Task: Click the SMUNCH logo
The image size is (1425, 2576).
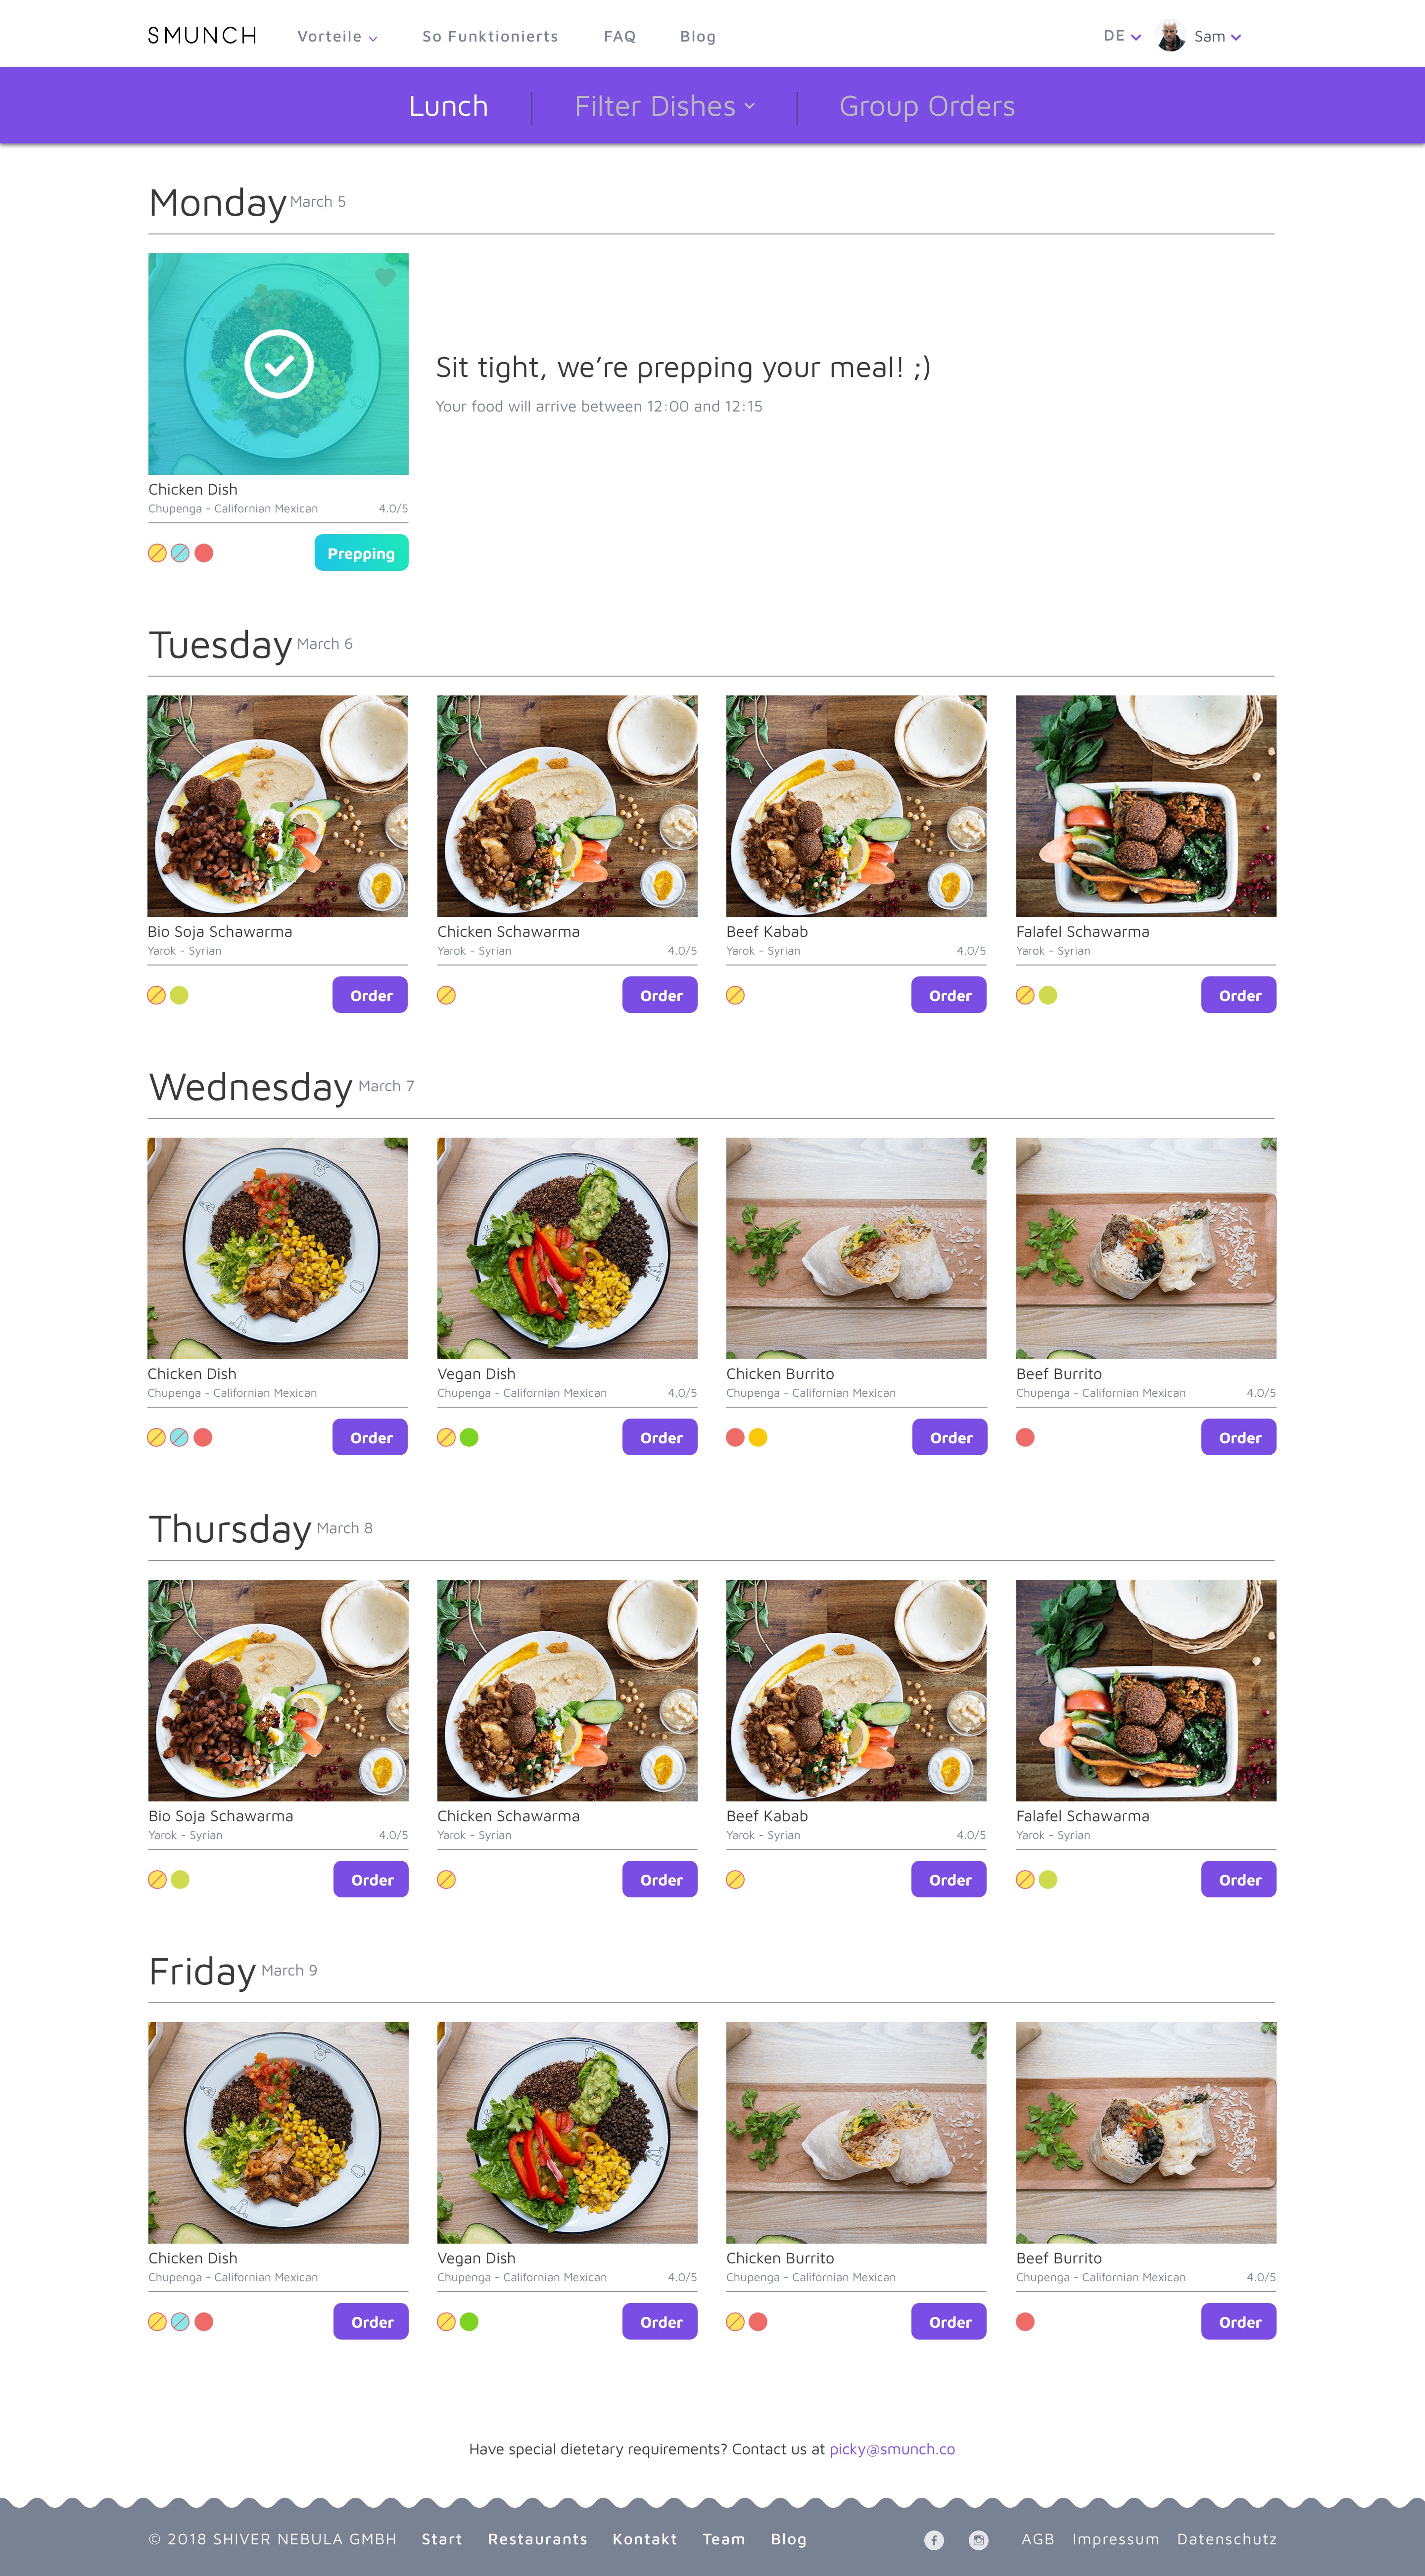Action: coord(202,36)
